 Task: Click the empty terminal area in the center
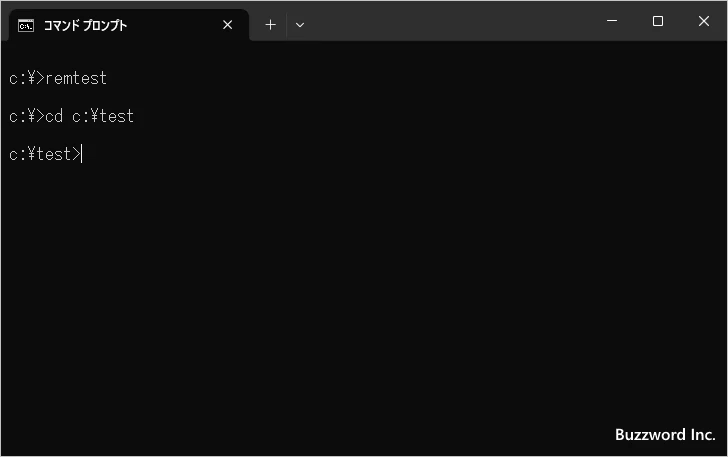(364, 280)
